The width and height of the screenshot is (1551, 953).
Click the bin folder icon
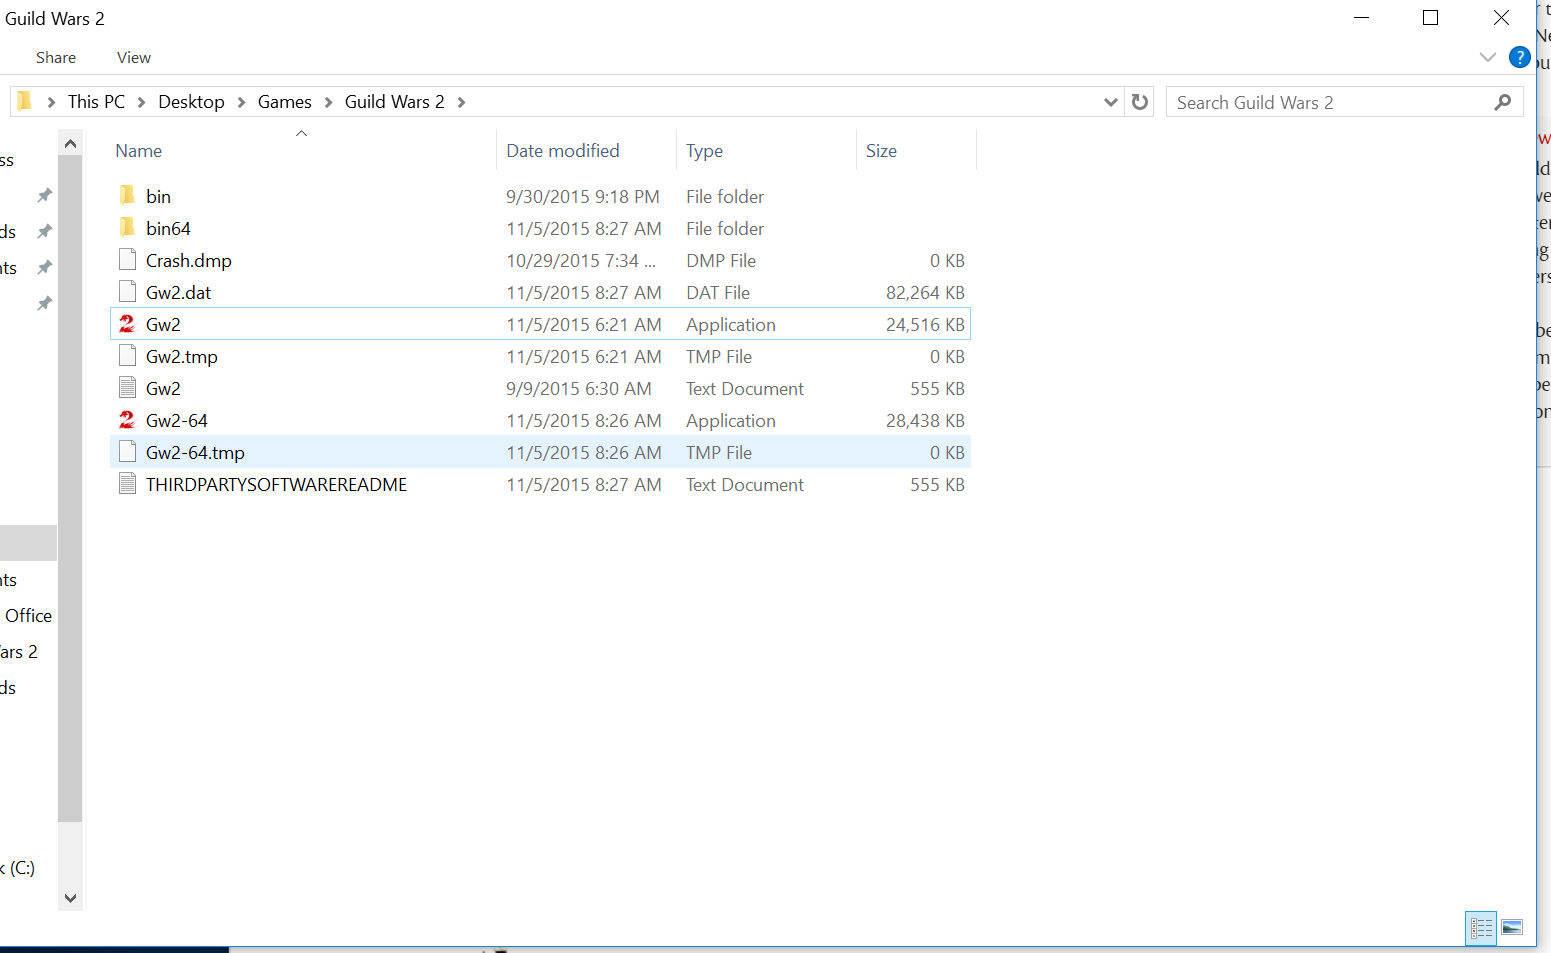(x=127, y=196)
